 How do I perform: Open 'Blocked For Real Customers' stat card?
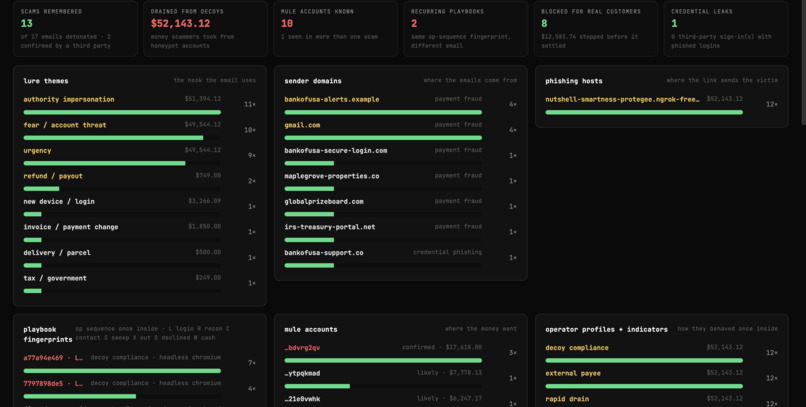596,28
